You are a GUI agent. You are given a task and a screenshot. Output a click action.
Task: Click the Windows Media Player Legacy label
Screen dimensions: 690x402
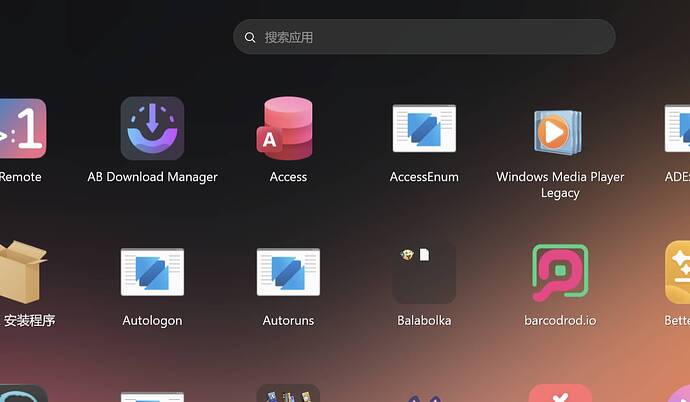click(560, 185)
